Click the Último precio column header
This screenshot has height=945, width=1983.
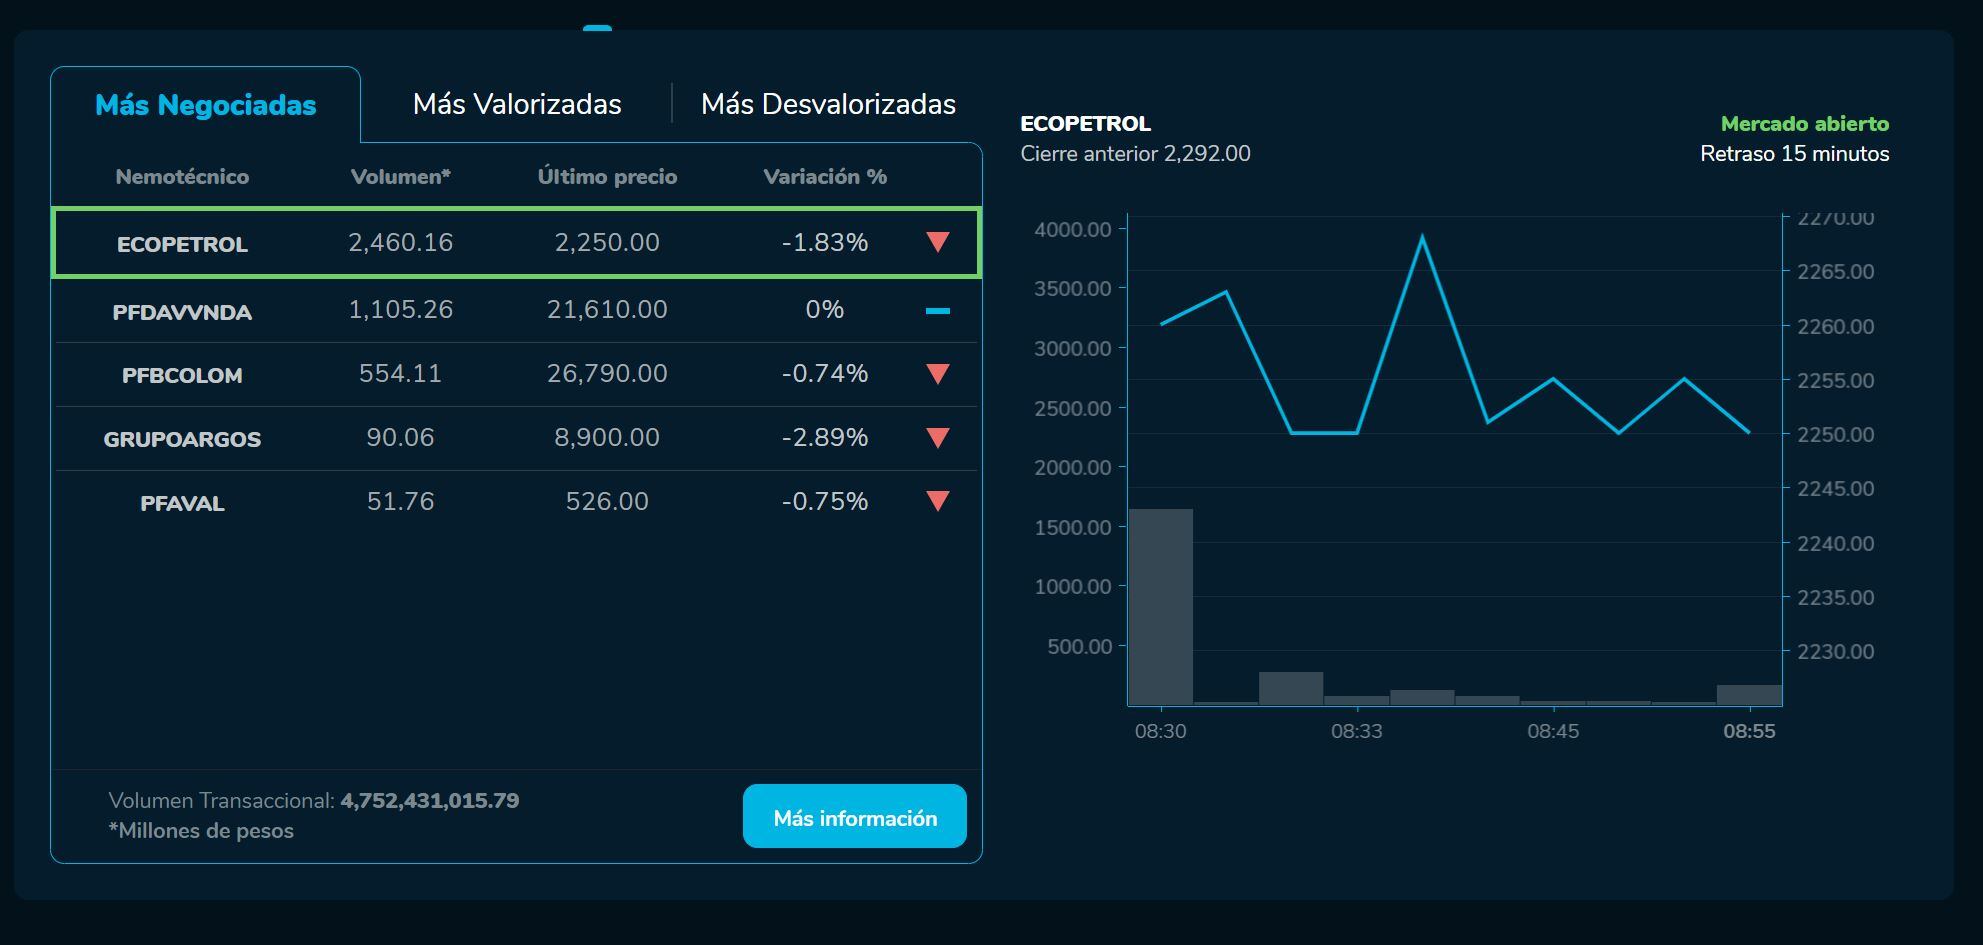pyautogui.click(x=607, y=177)
